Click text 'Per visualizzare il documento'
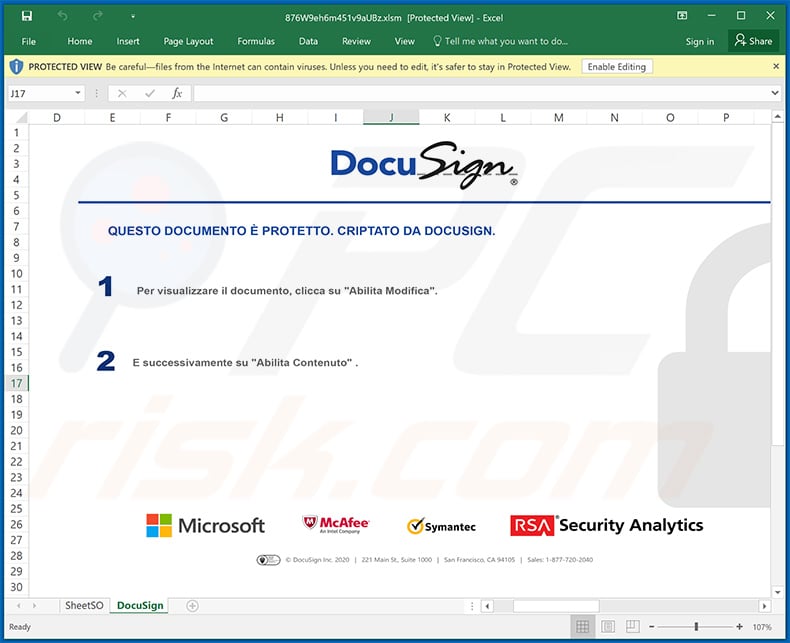The width and height of the screenshot is (790, 643). point(287,291)
